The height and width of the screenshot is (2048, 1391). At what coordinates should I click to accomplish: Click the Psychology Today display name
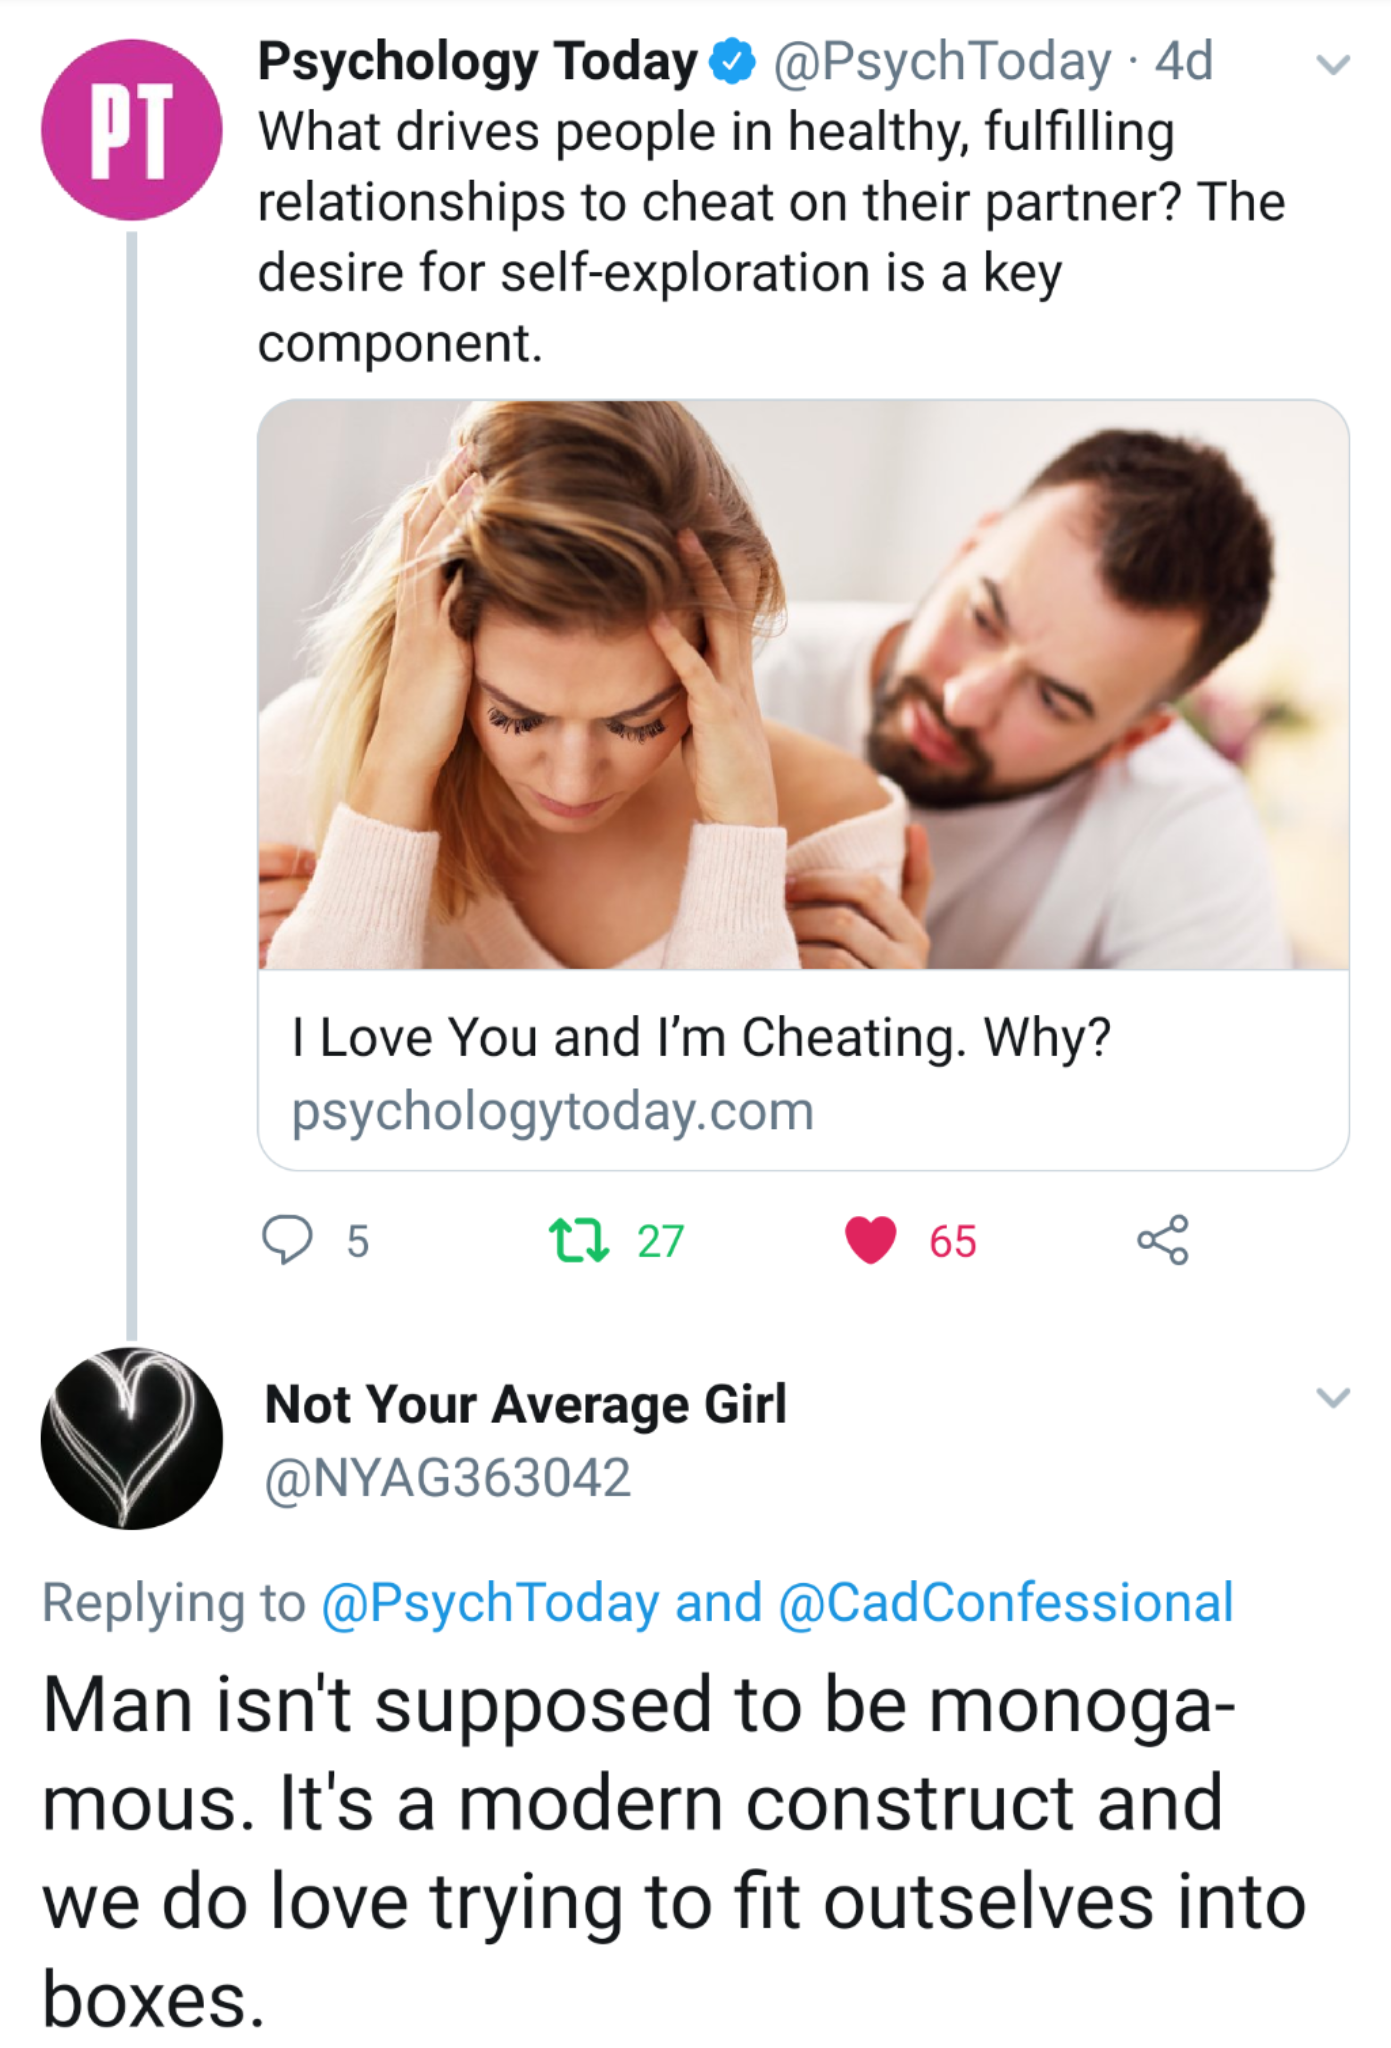(477, 62)
